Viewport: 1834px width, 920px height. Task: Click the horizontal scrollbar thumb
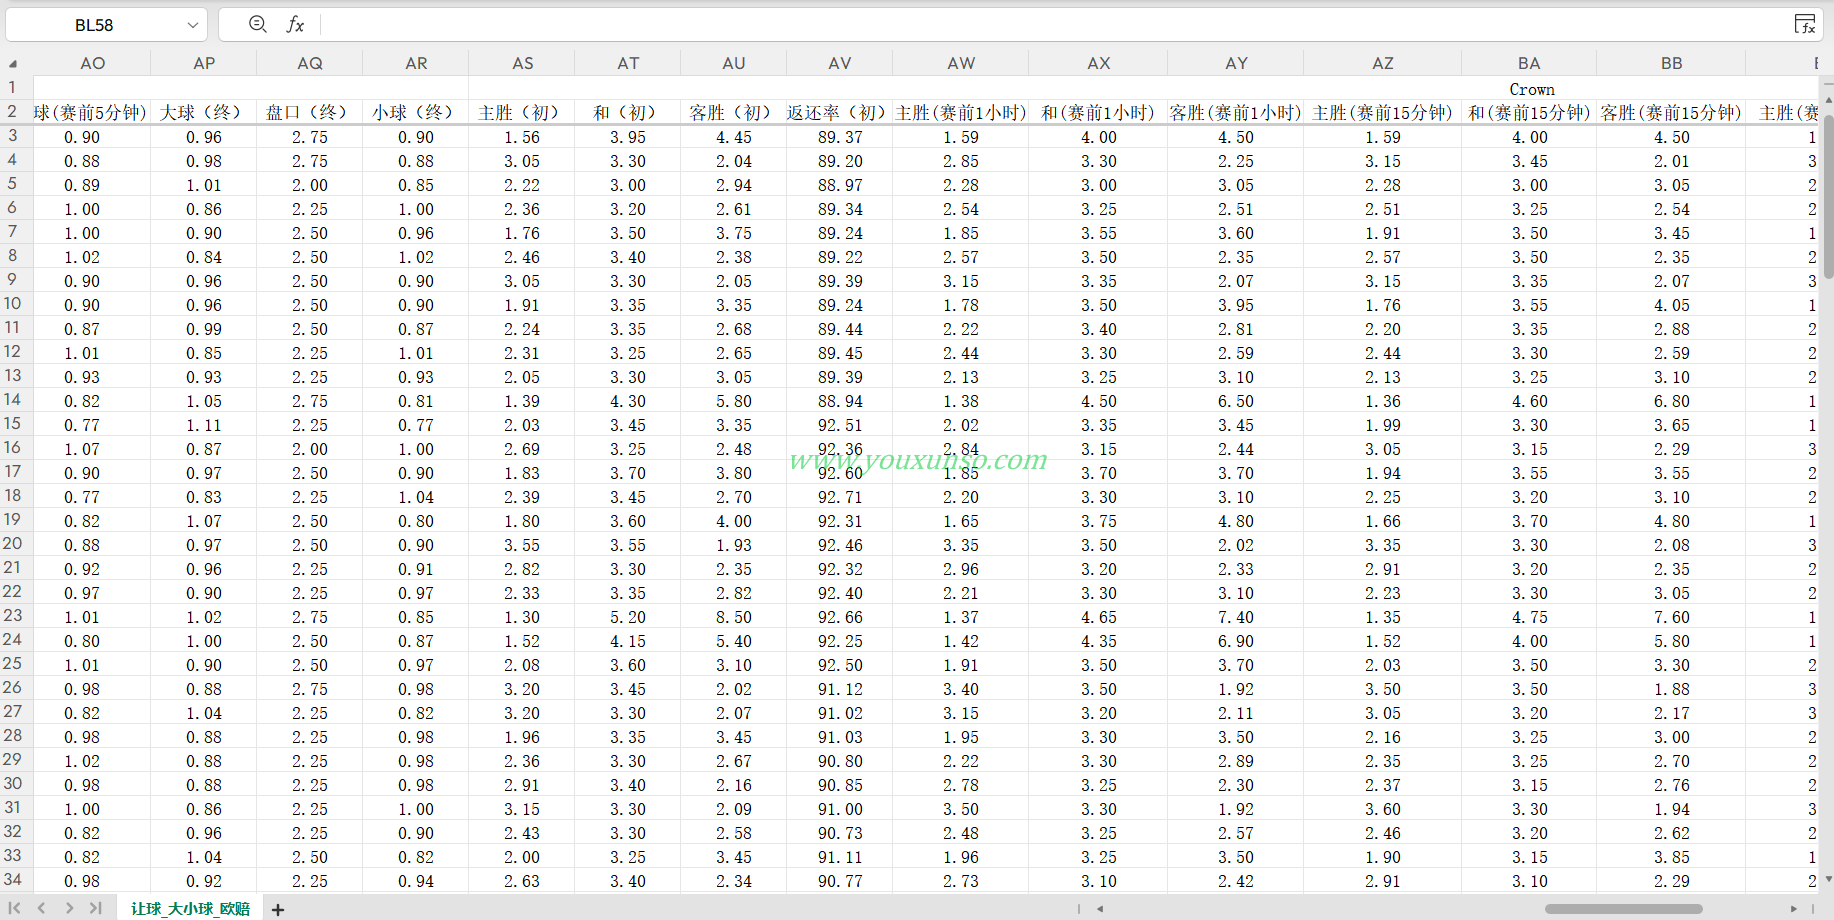pos(1623,909)
